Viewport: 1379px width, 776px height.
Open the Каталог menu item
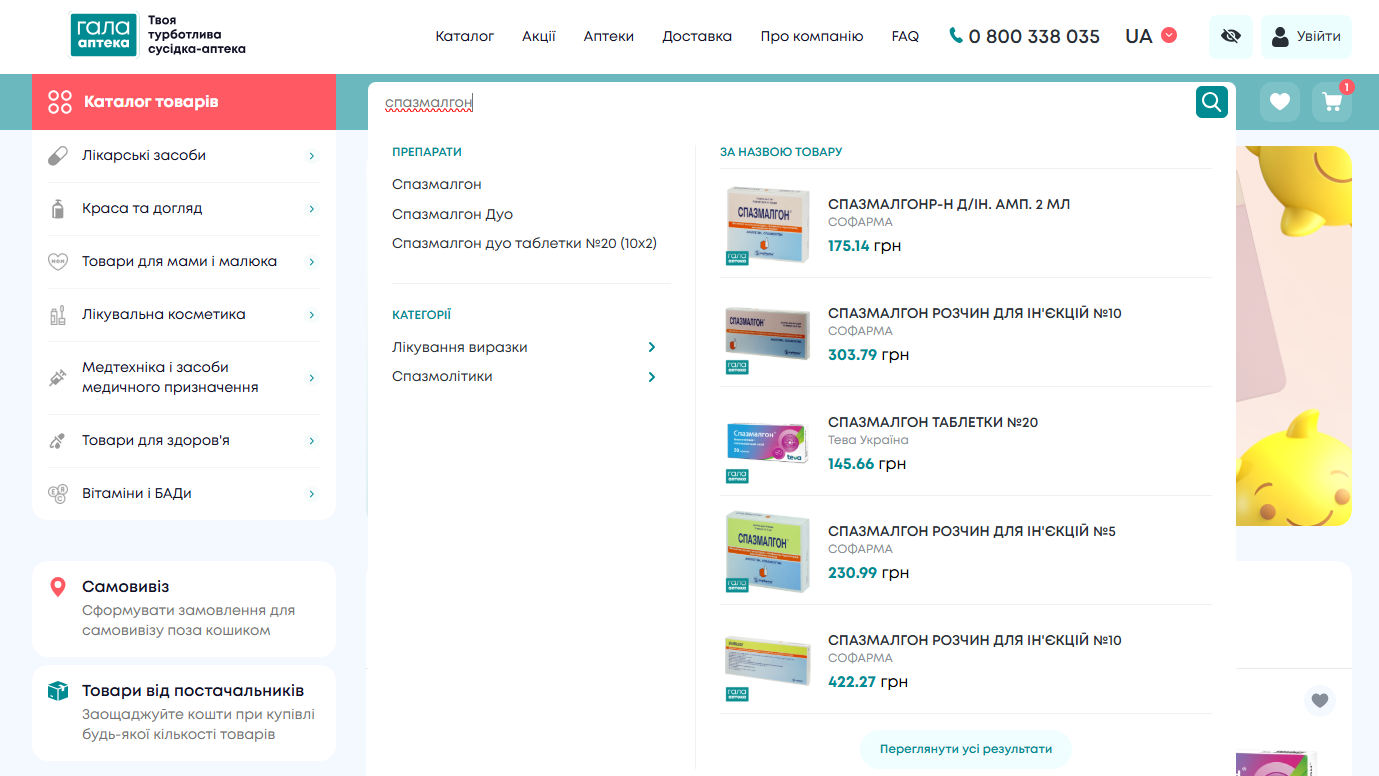(465, 36)
